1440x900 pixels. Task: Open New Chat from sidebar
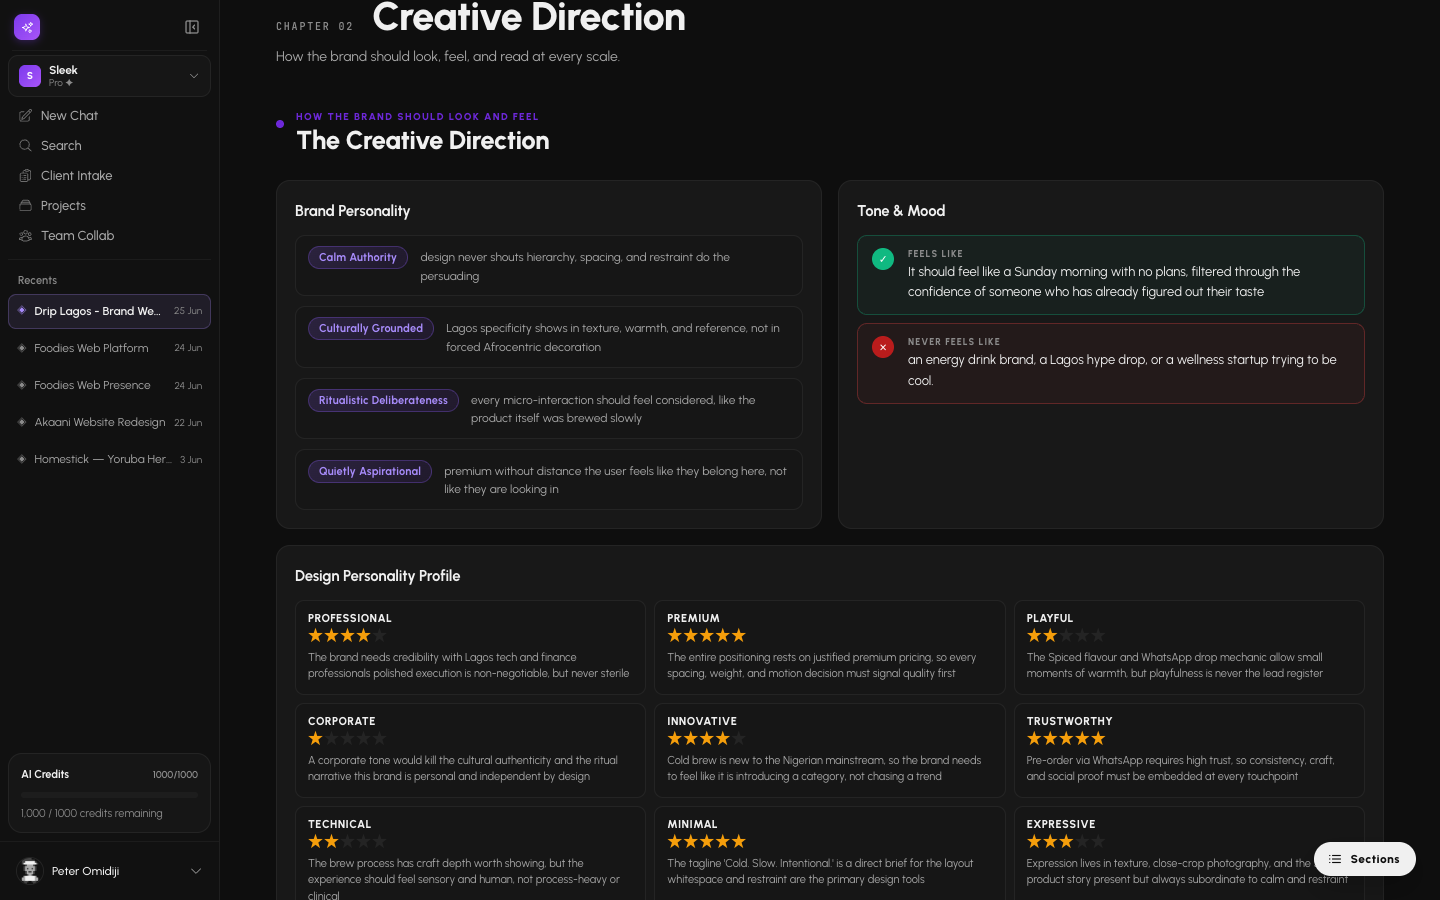coord(110,116)
